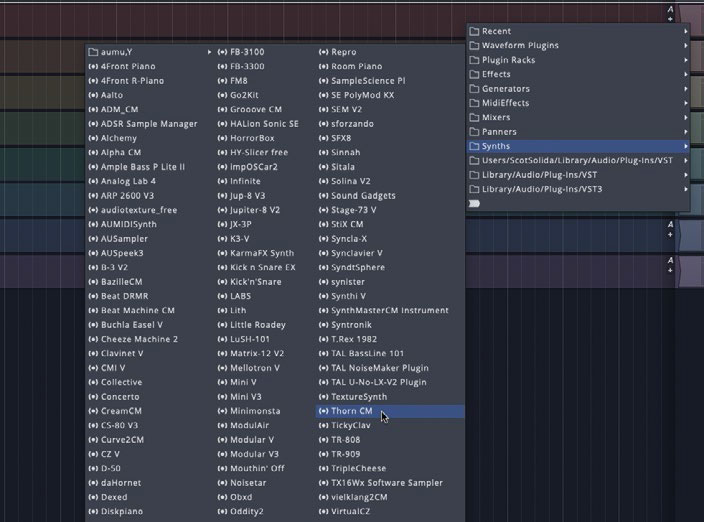Choose ADSR Sample Manager plugin

(149, 124)
